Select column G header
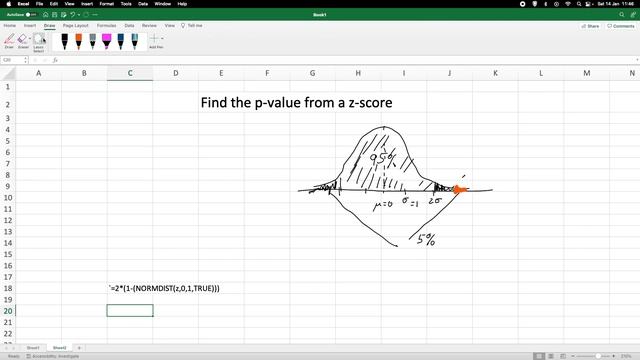This screenshot has width=640, height=360. pos(312,73)
